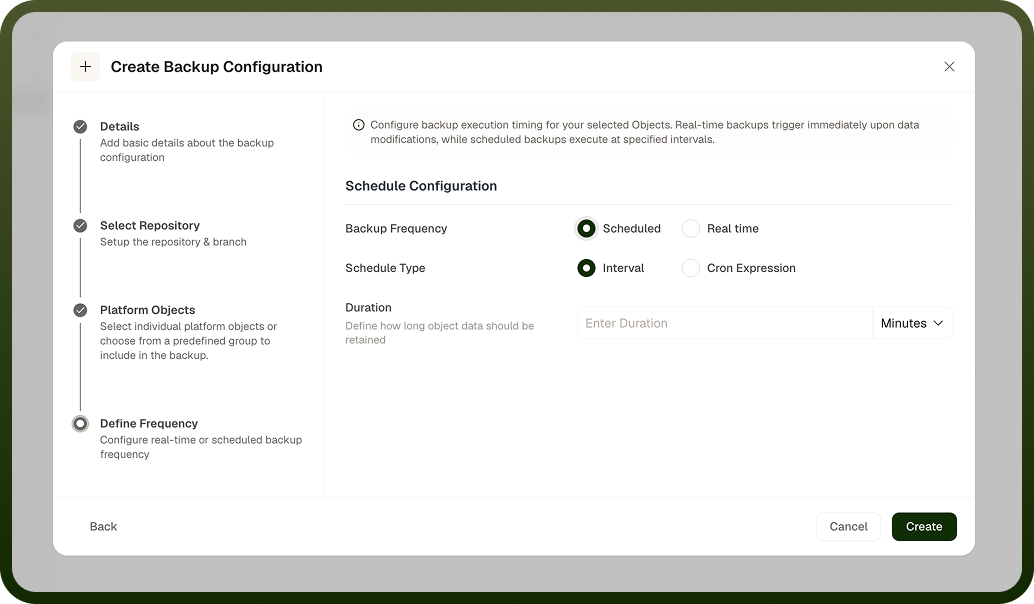Click the info icon in the notice banner

(359, 125)
